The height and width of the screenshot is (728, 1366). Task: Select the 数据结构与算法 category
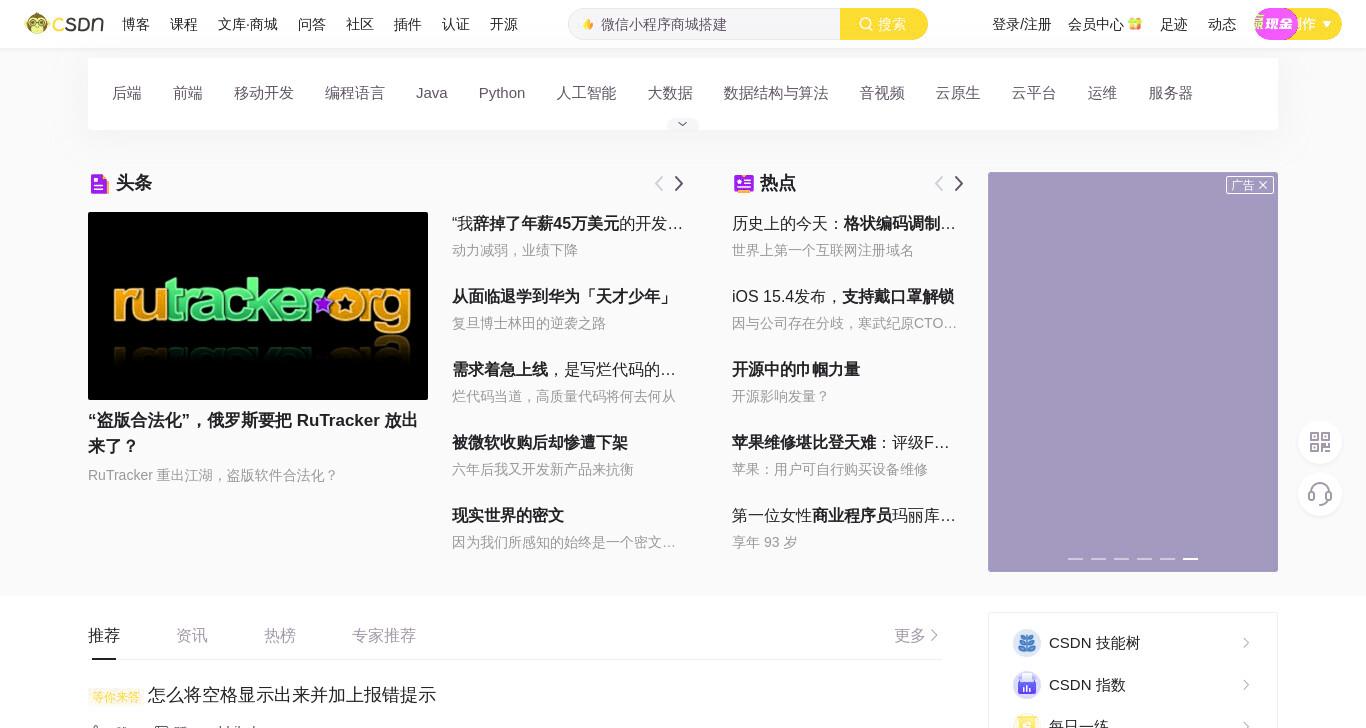click(776, 93)
